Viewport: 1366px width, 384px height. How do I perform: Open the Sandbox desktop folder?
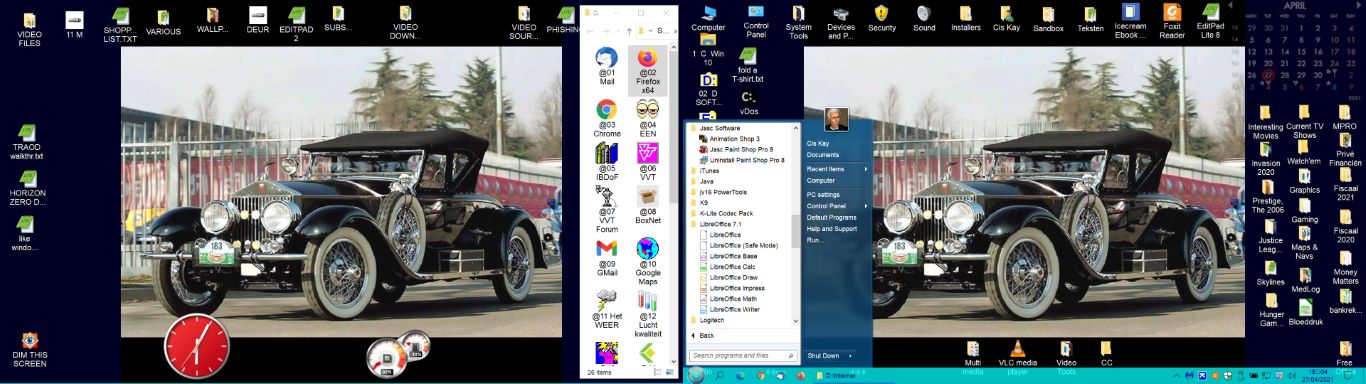click(x=1048, y=19)
